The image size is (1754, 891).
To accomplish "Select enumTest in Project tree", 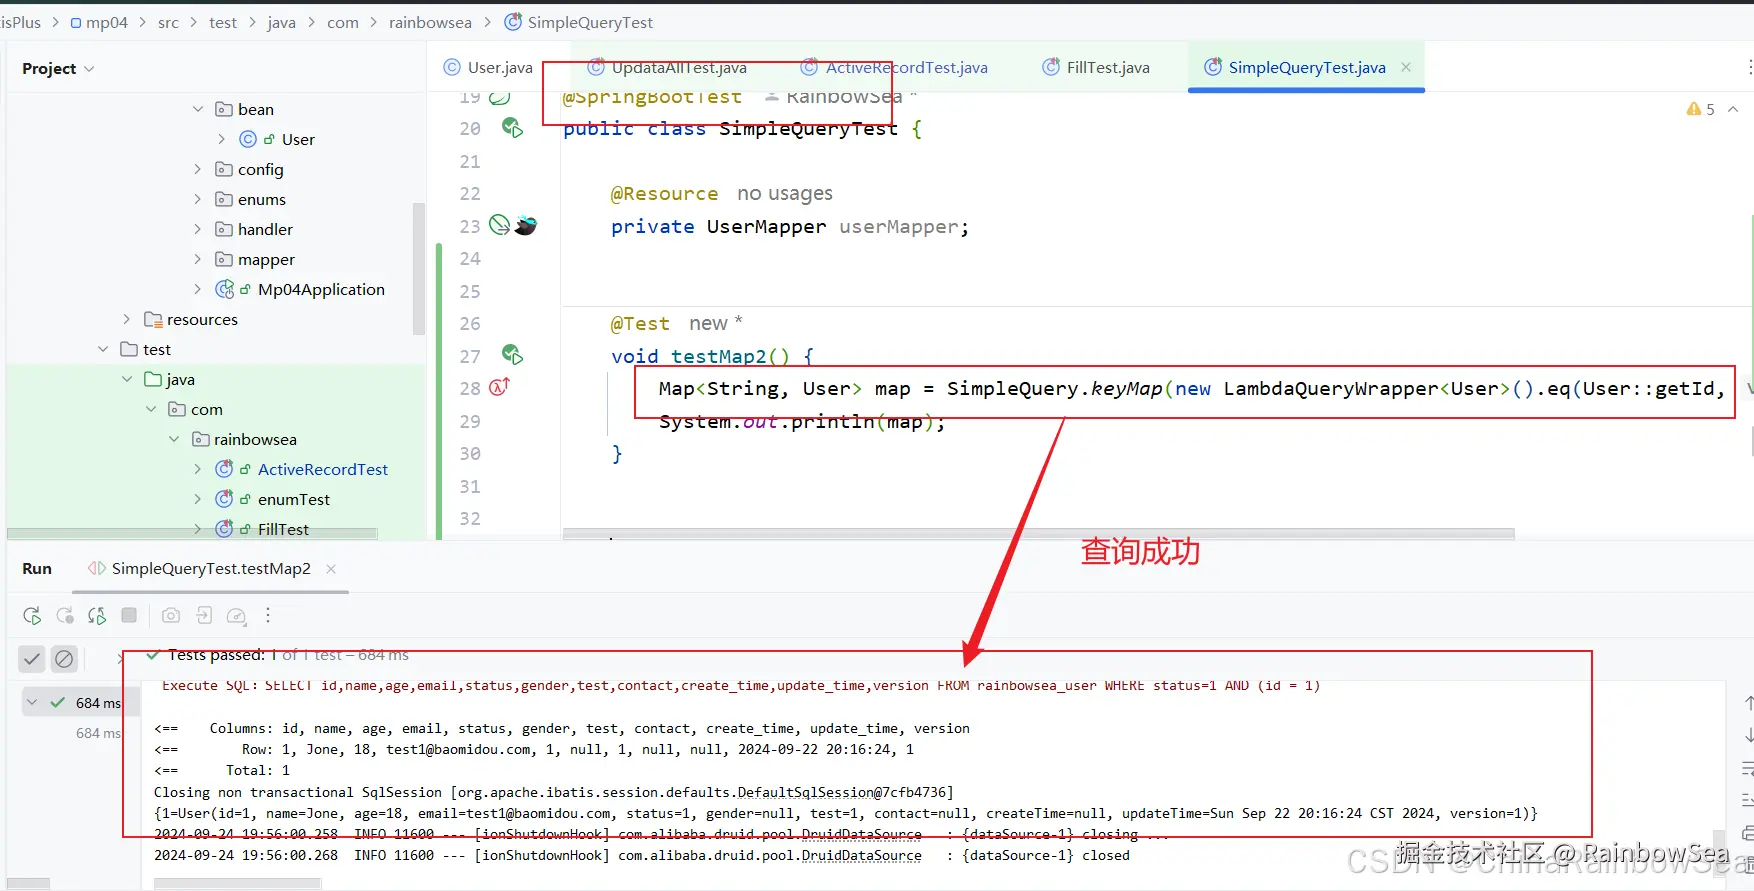I will tap(293, 499).
